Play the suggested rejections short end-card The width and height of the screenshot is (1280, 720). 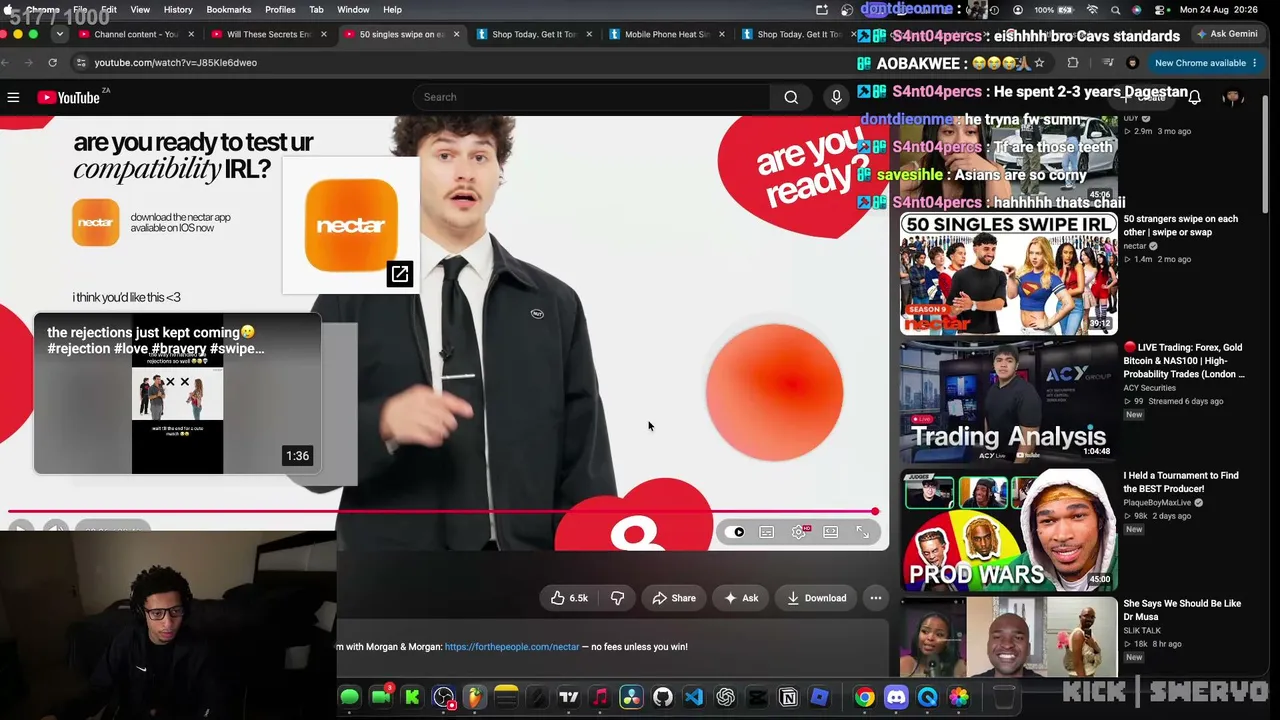178,394
